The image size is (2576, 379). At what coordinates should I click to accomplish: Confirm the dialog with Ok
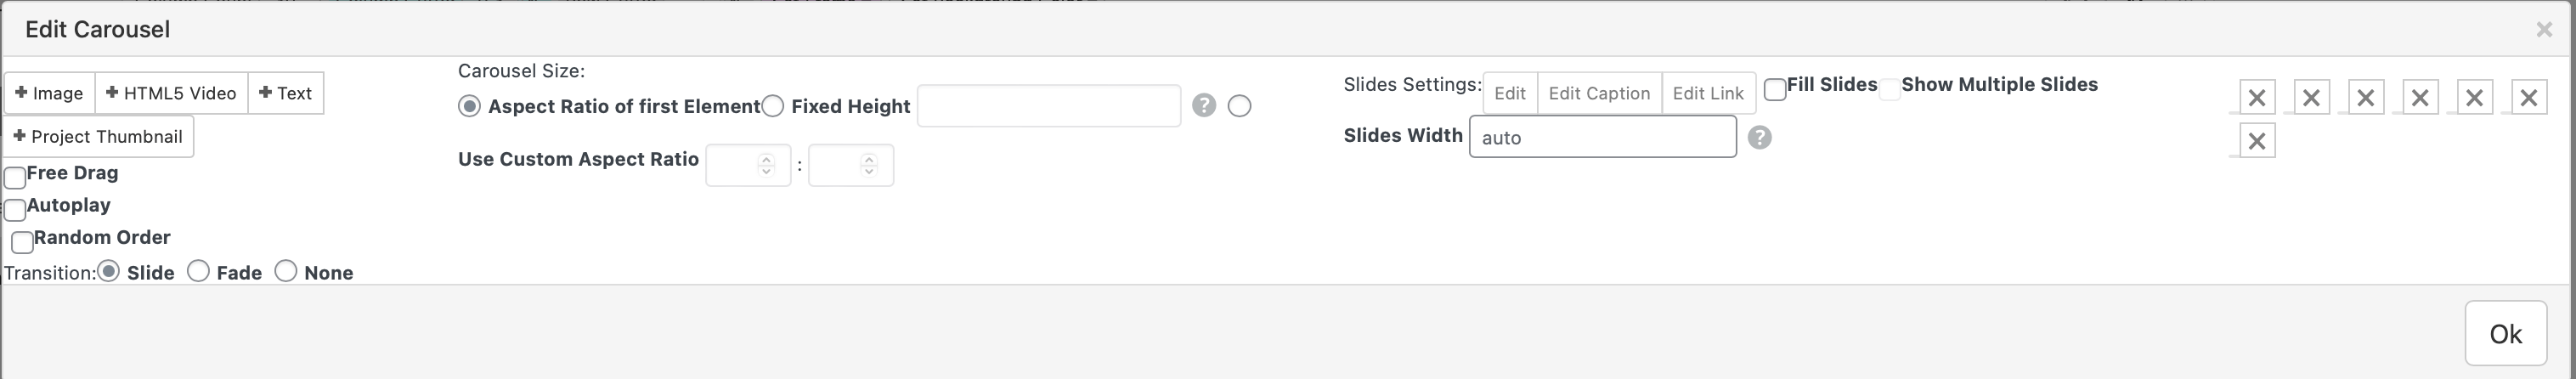click(x=2505, y=333)
